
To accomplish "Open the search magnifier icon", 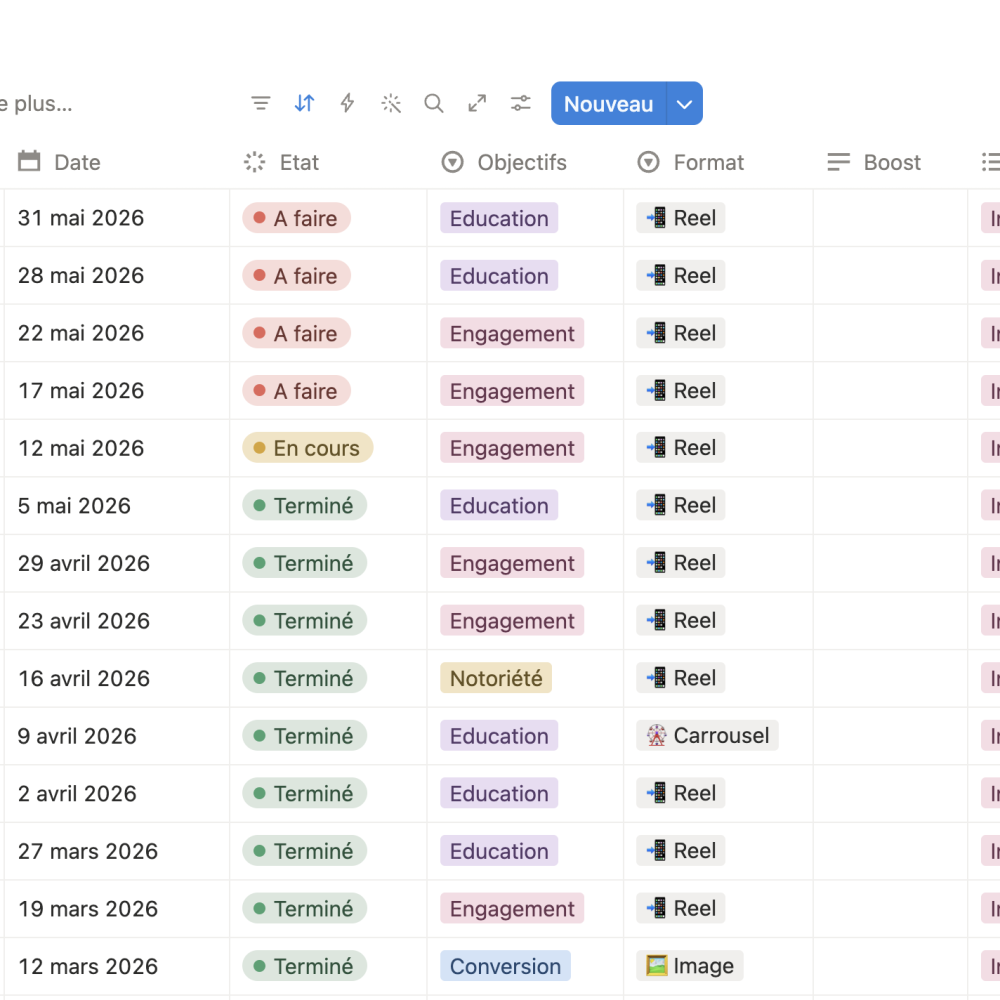I will click(434, 103).
